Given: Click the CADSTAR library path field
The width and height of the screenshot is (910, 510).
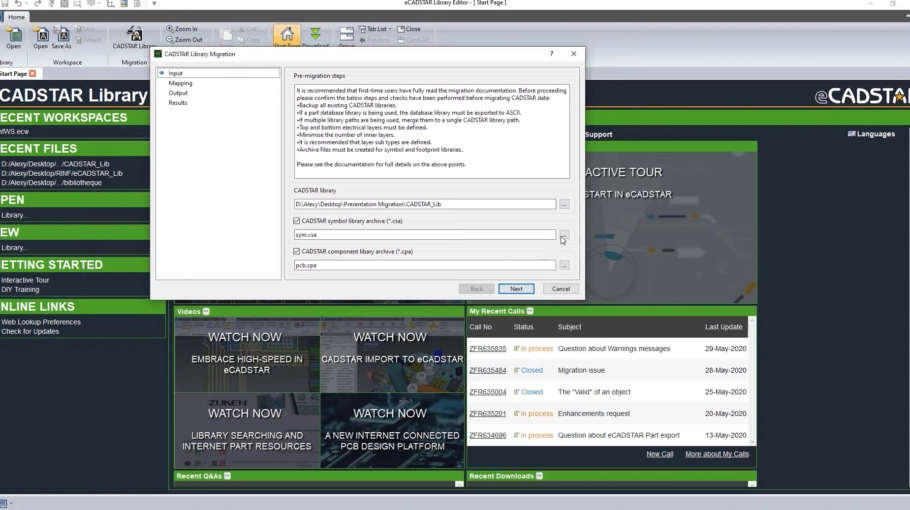Looking at the screenshot, I should pos(425,204).
